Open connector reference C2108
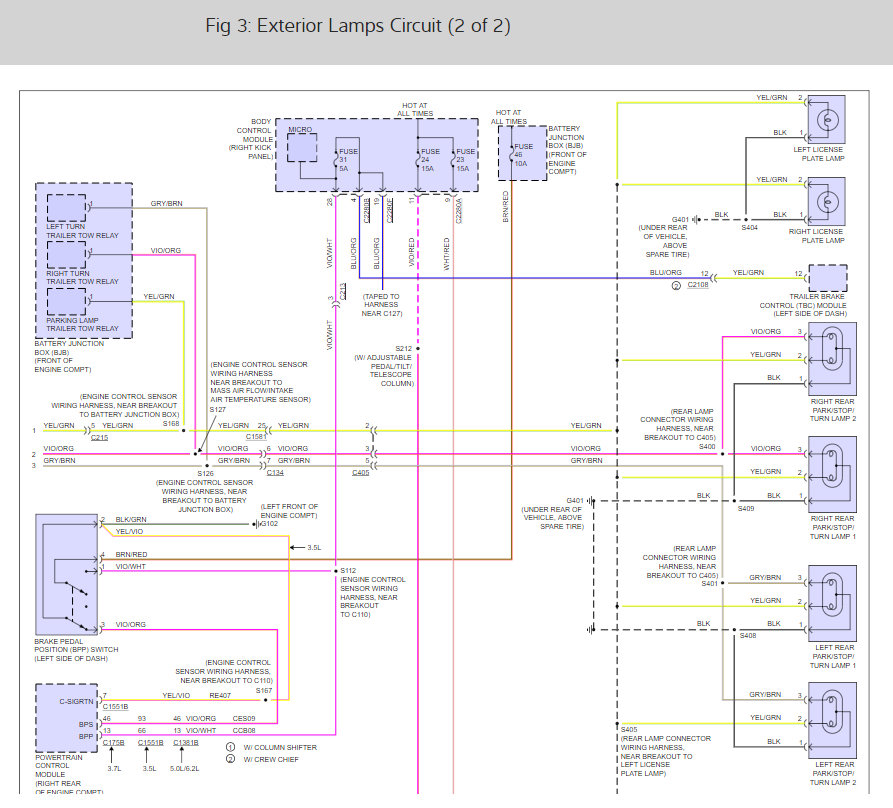The height and width of the screenshot is (808, 893). (698, 285)
